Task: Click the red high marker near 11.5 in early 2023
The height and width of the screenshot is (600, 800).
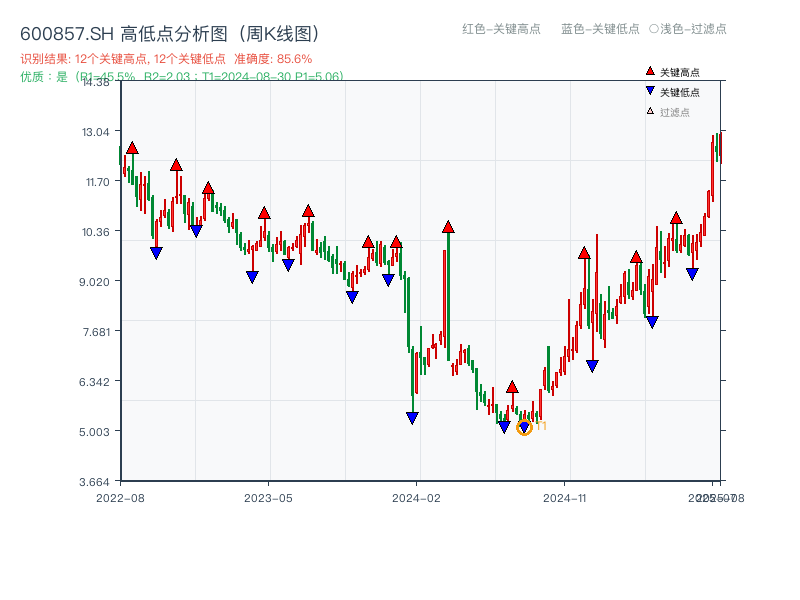Action: click(208, 188)
